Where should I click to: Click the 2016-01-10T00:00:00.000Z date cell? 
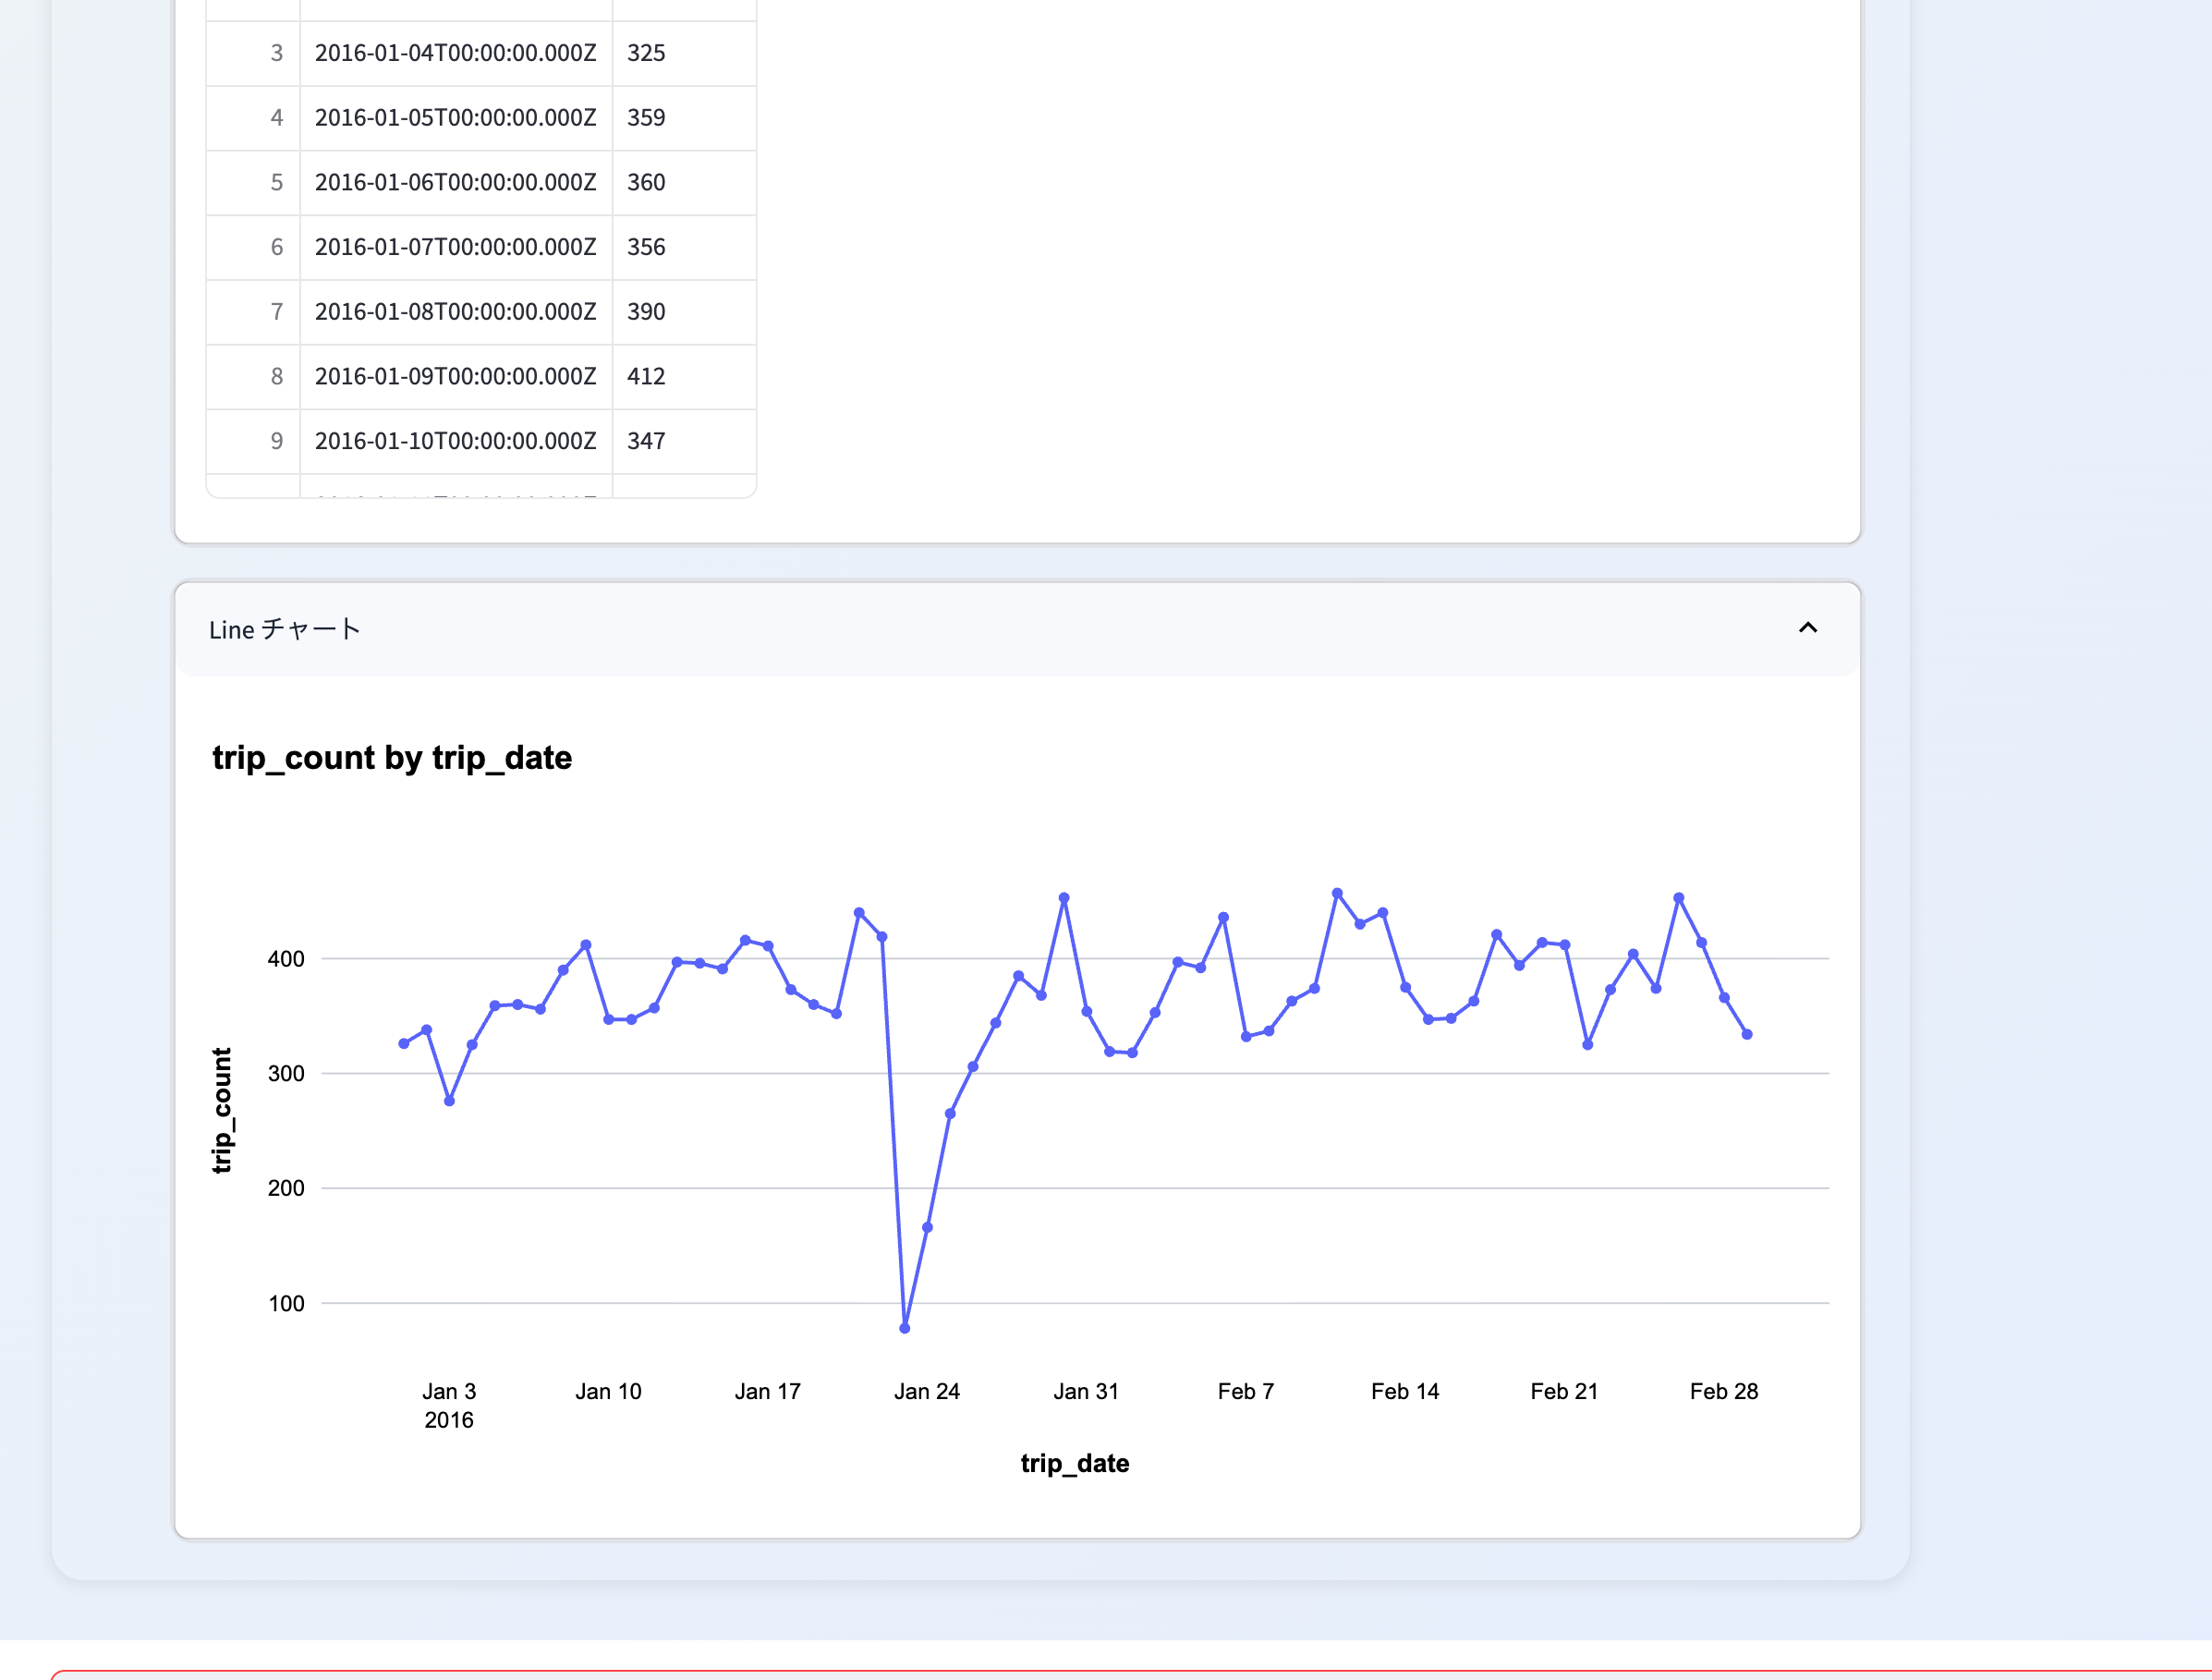[x=455, y=441]
